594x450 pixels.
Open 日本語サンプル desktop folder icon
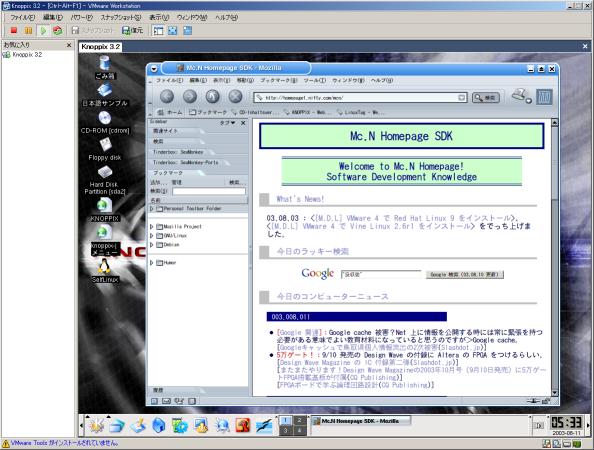pyautogui.click(x=105, y=95)
